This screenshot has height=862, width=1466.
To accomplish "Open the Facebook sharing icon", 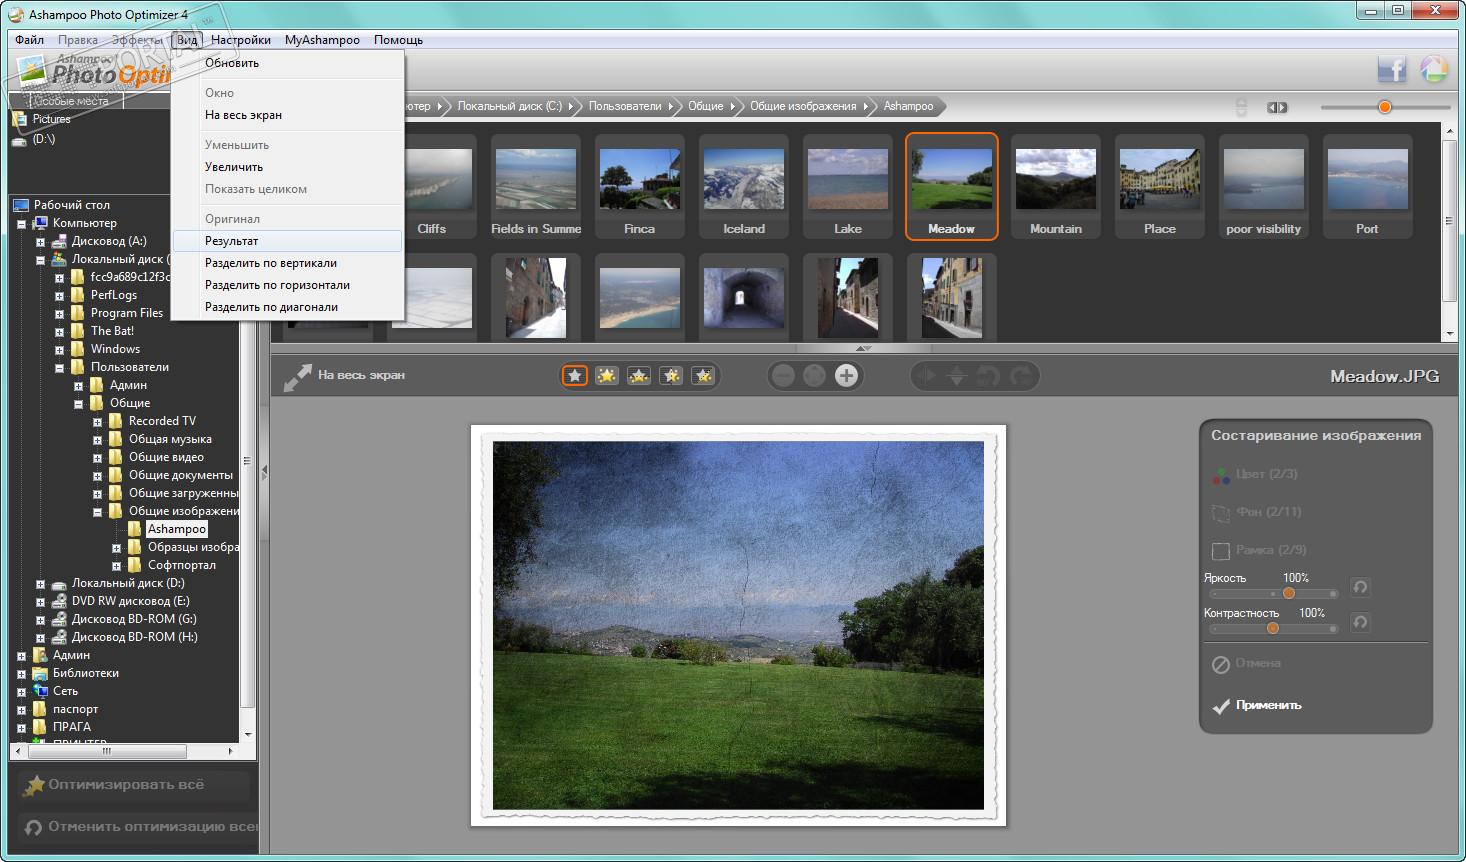I will coord(1391,69).
